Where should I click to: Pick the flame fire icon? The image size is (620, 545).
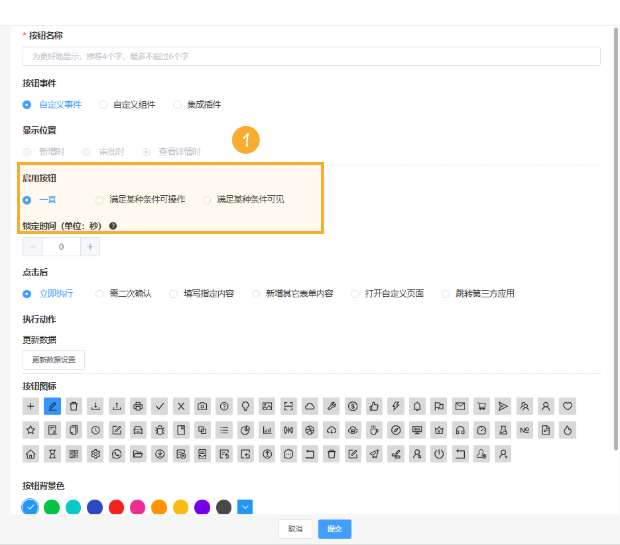567,430
